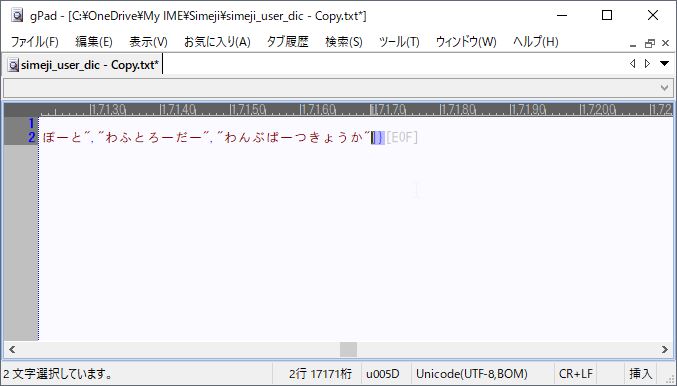677x386 pixels.
Task: Open the 検索(S) menu
Action: pyautogui.click(x=344, y=42)
